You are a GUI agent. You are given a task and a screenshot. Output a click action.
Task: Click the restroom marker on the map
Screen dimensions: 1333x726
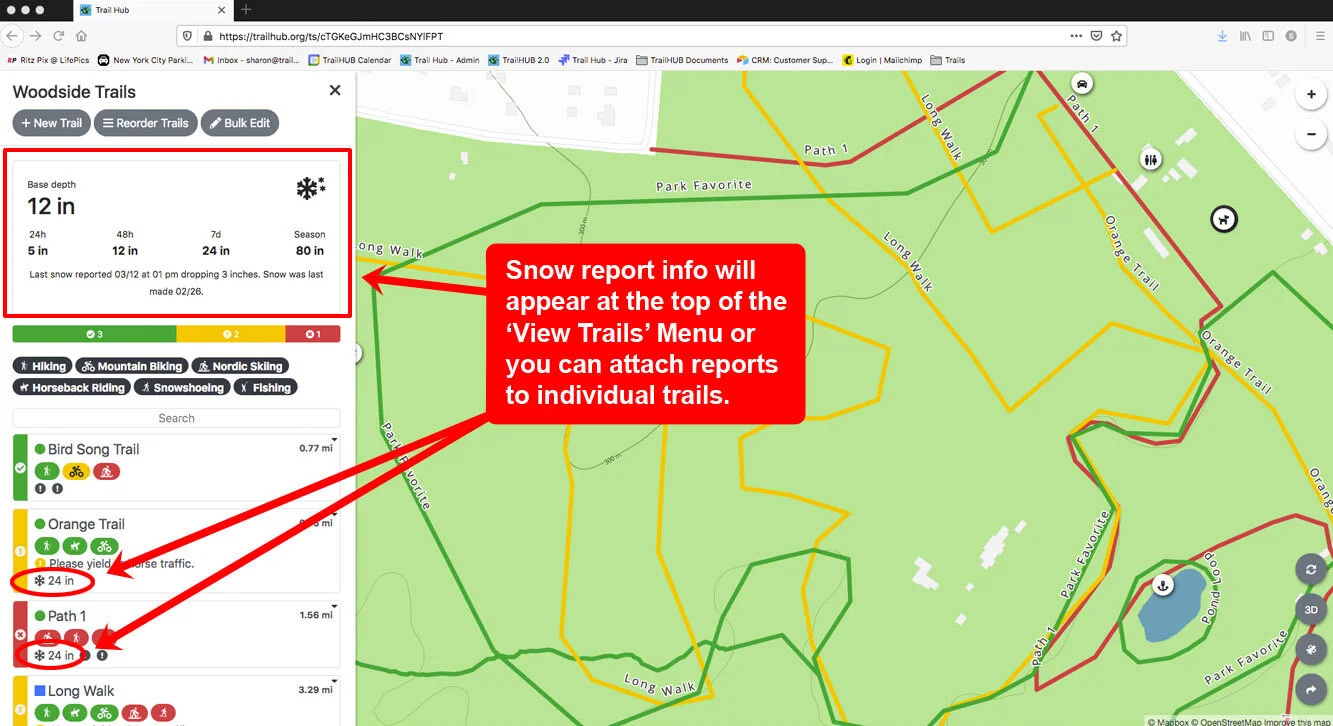click(1151, 159)
